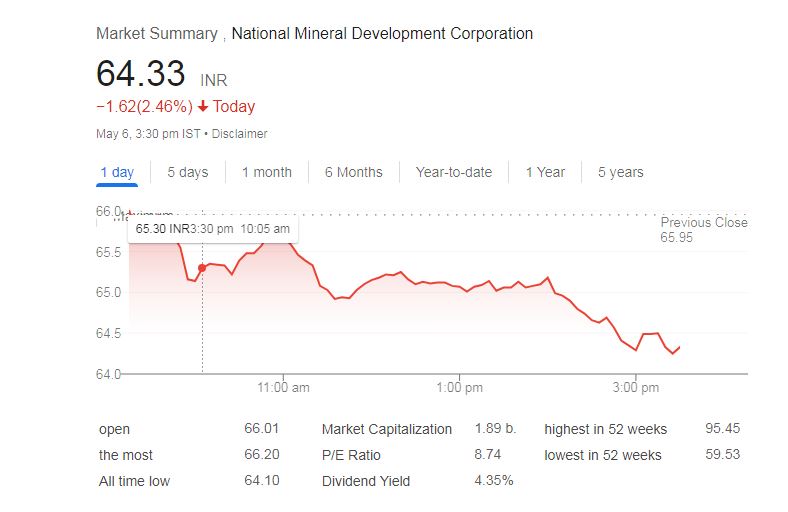Click the Market Summary heading link
This screenshot has height=512, width=788.
[x=157, y=34]
